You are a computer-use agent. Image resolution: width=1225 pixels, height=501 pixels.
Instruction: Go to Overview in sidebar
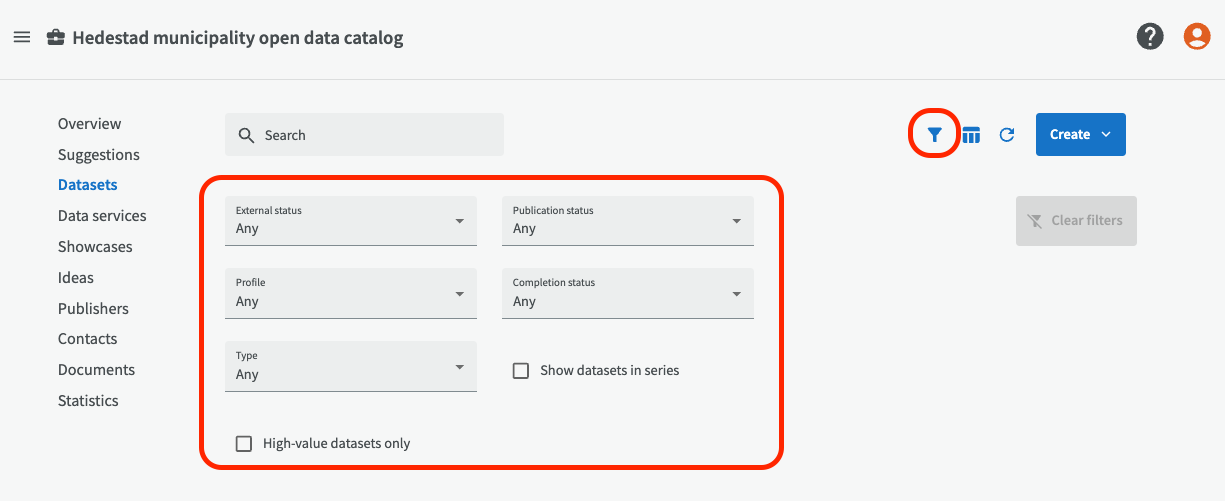[x=89, y=124]
